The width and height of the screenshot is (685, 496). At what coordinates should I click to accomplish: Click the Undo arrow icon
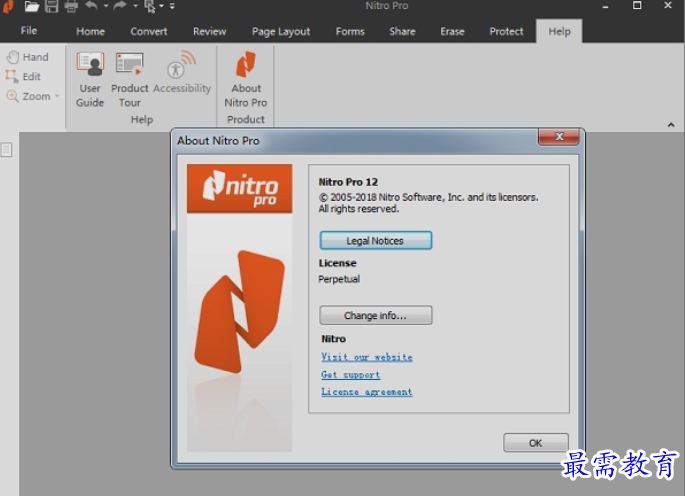pyautogui.click(x=91, y=6)
